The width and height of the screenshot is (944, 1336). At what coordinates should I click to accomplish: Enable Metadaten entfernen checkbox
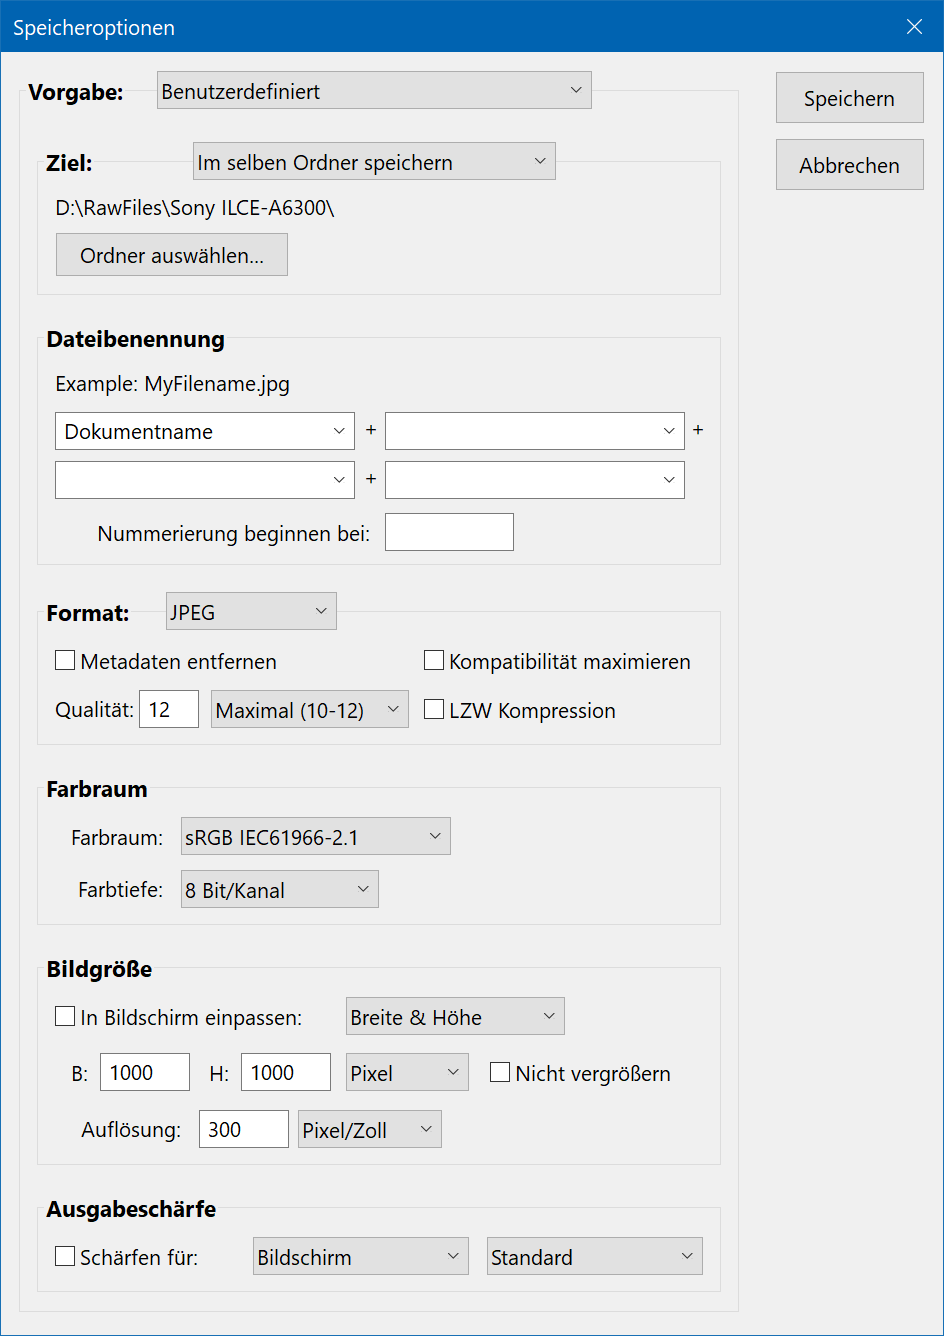[x=65, y=661]
